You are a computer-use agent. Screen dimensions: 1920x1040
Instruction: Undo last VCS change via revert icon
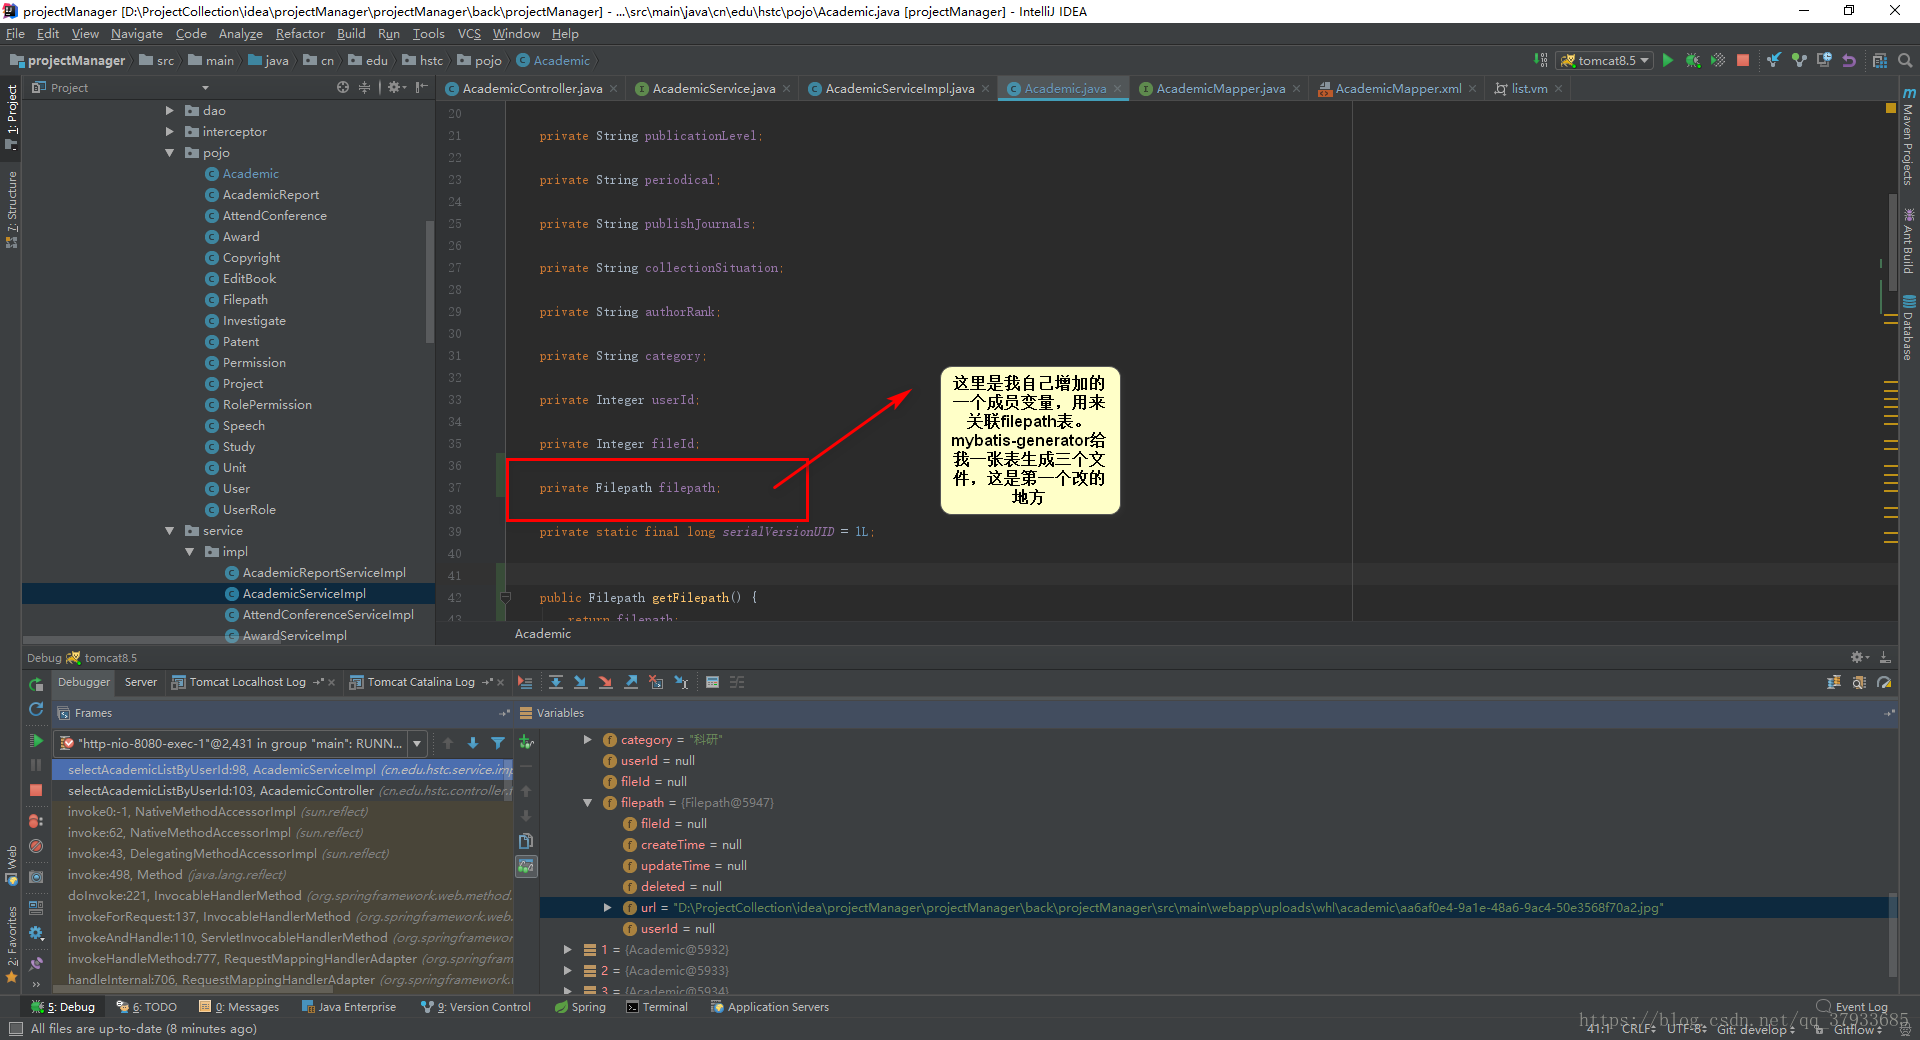(1849, 61)
